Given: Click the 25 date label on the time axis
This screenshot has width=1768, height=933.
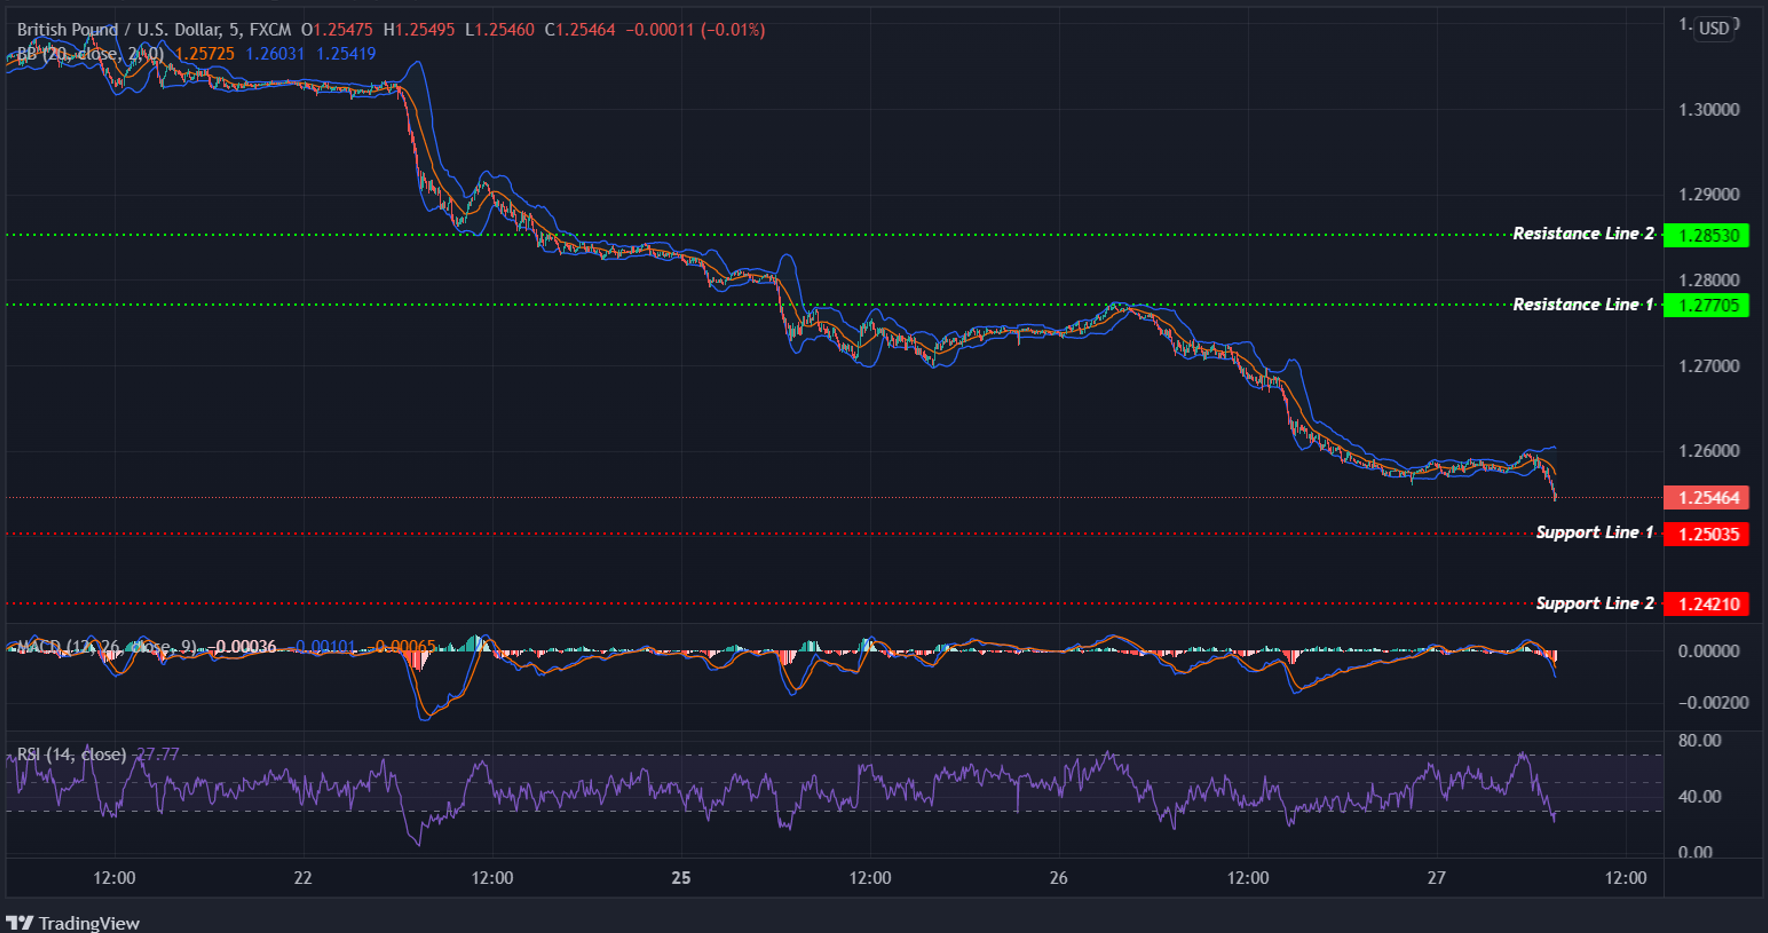Looking at the screenshot, I should click(x=681, y=877).
